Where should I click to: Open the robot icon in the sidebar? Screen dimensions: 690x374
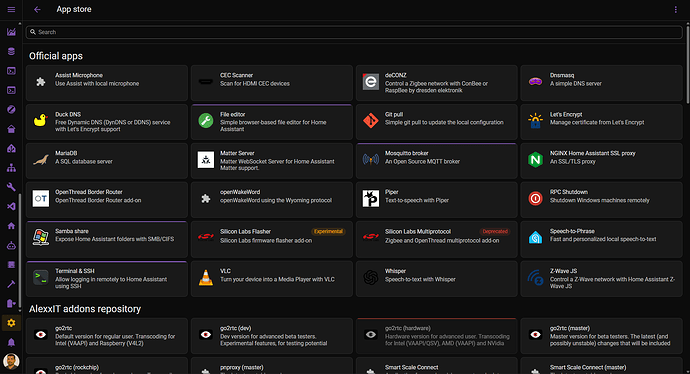11,246
